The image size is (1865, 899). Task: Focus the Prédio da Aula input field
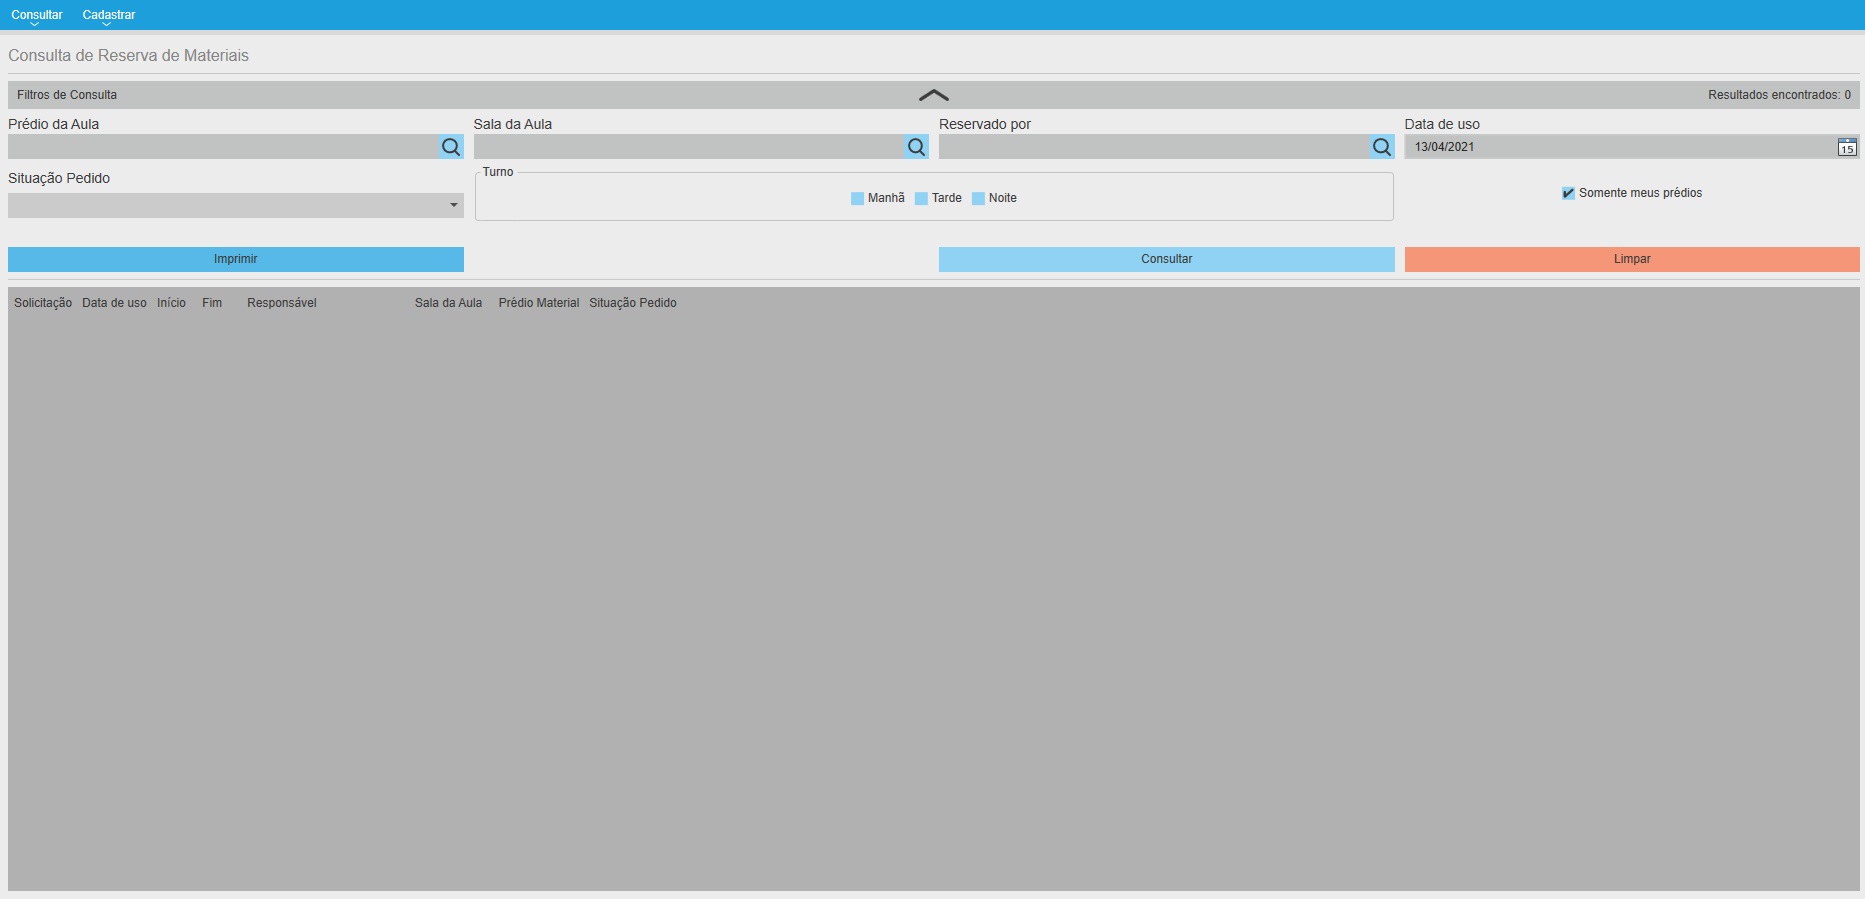[223, 147]
